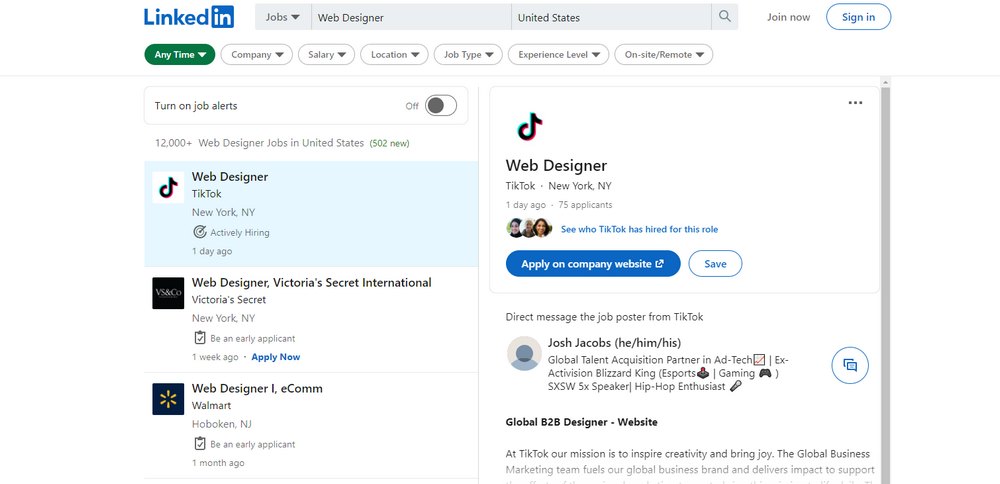Click the Walmart company name text

point(211,406)
